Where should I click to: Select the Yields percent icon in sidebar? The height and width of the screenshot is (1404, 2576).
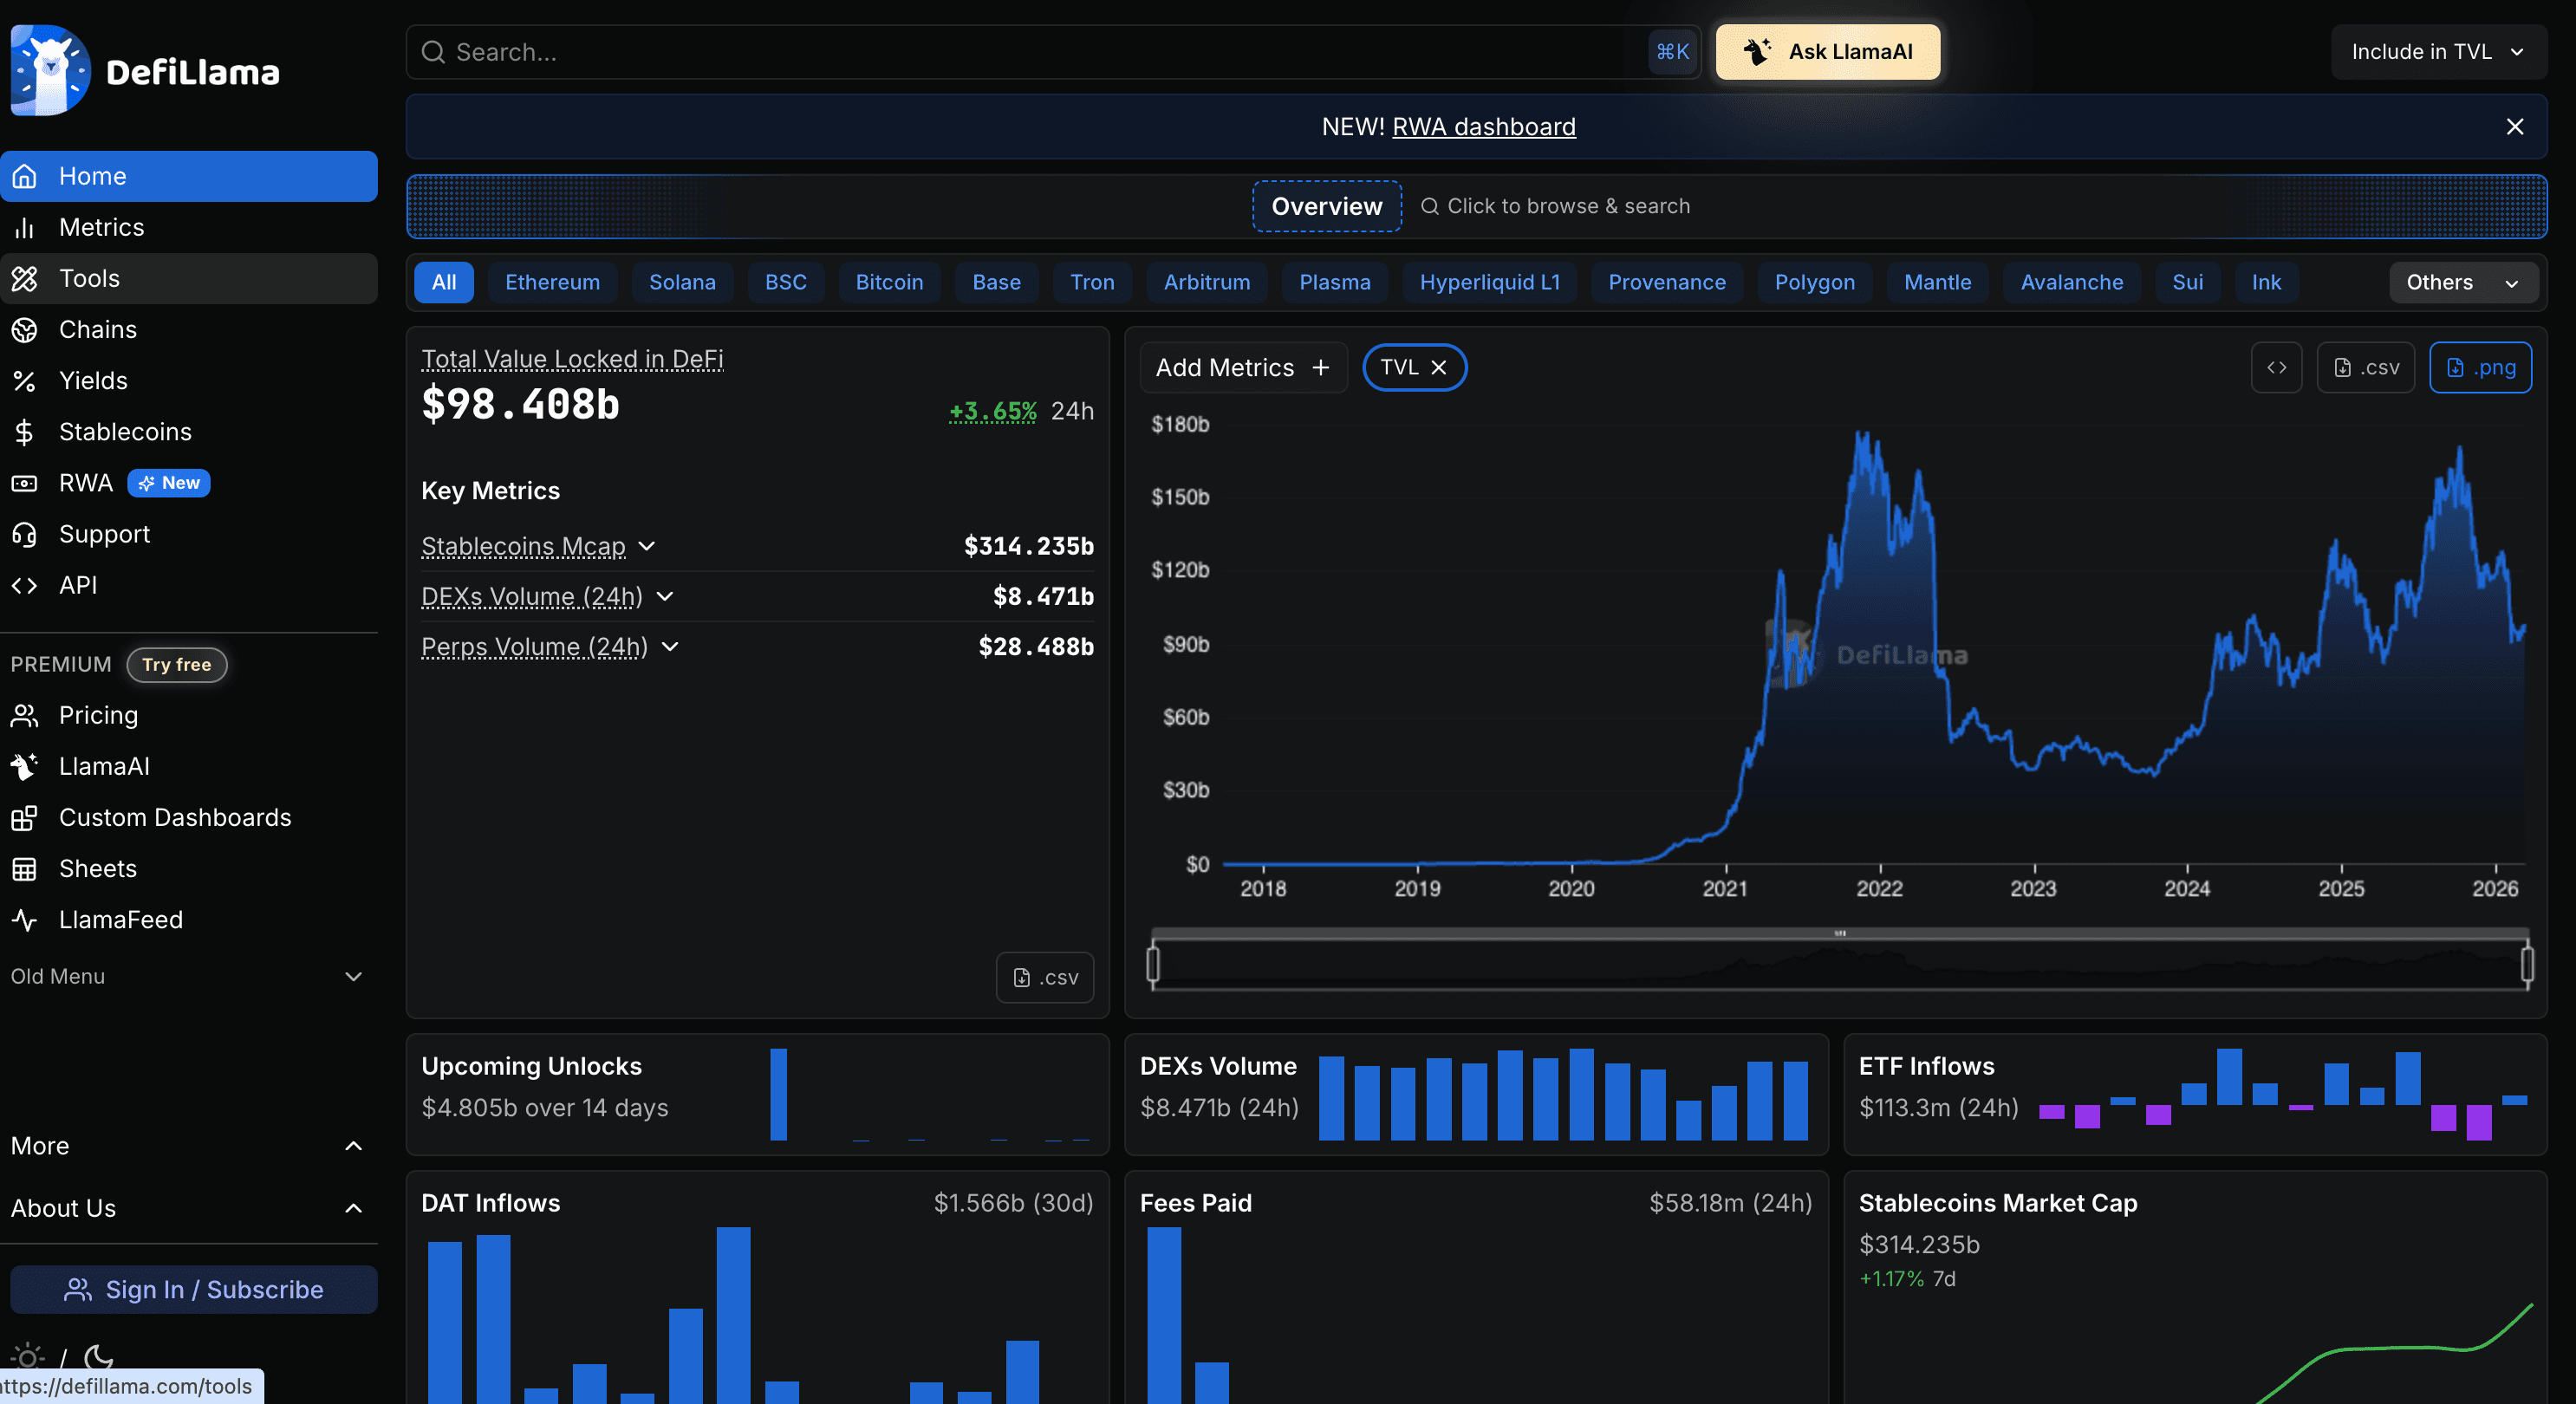[25, 380]
